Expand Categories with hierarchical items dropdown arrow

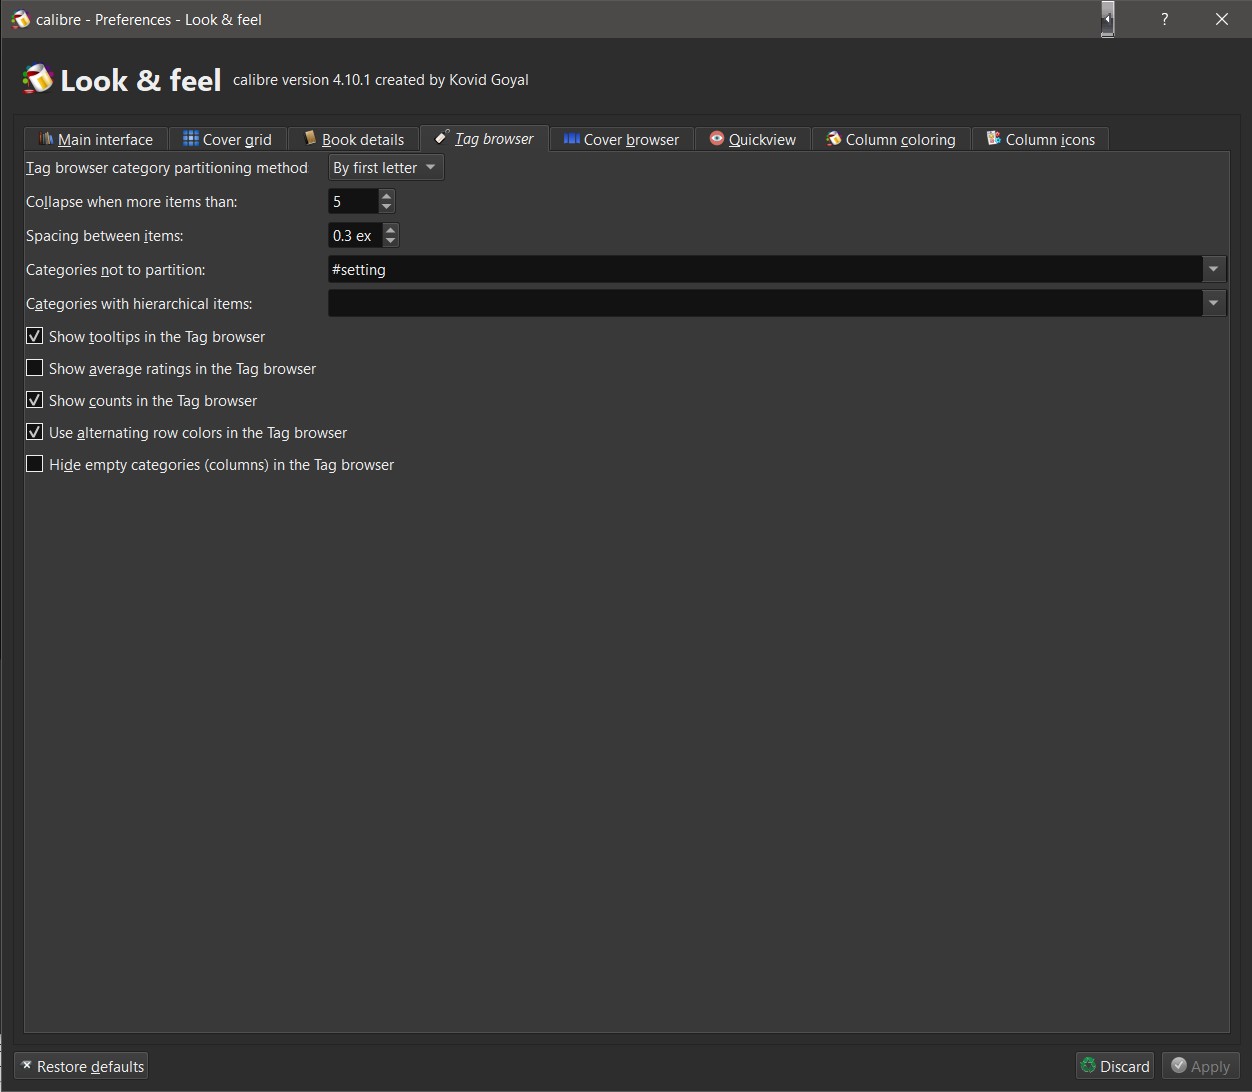[1214, 303]
